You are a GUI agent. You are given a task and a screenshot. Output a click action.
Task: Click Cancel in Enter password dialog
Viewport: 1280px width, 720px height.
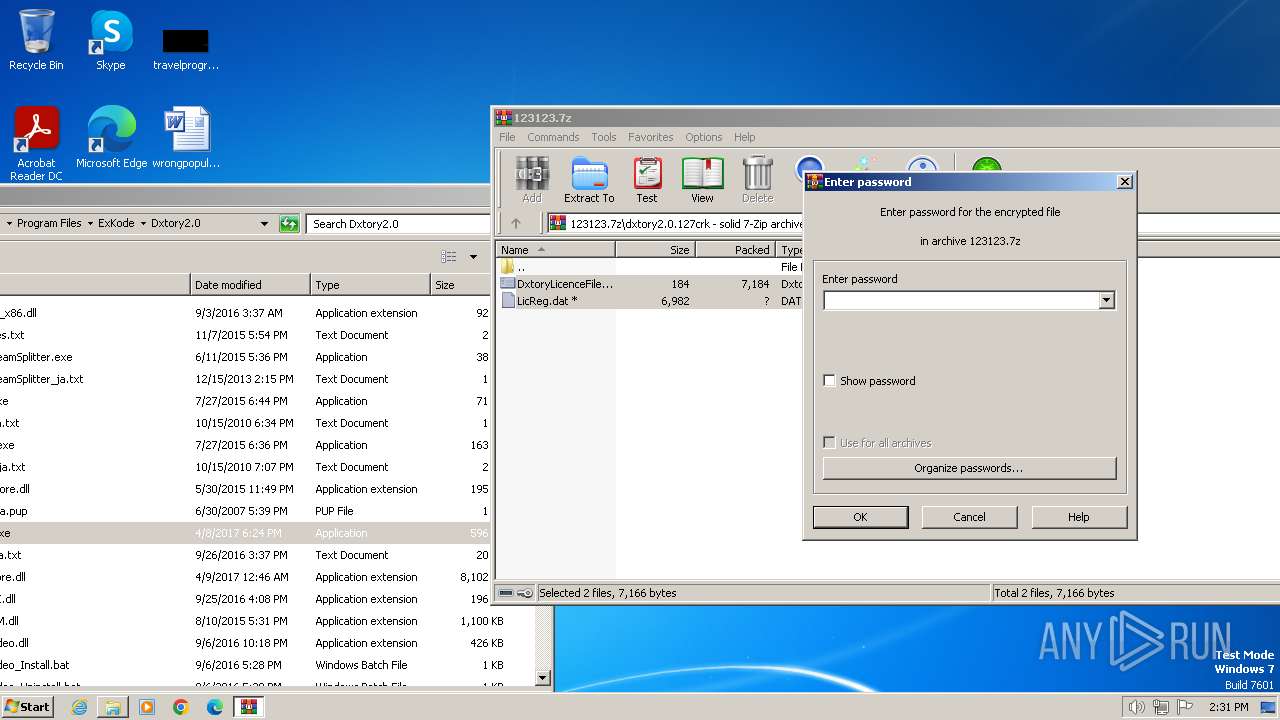[x=969, y=517]
